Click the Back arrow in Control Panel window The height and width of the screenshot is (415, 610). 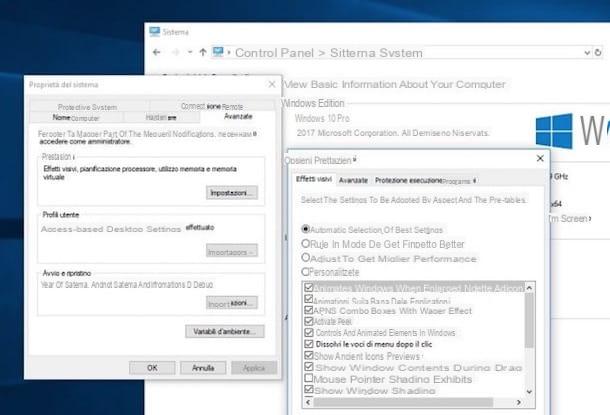(x=156, y=52)
